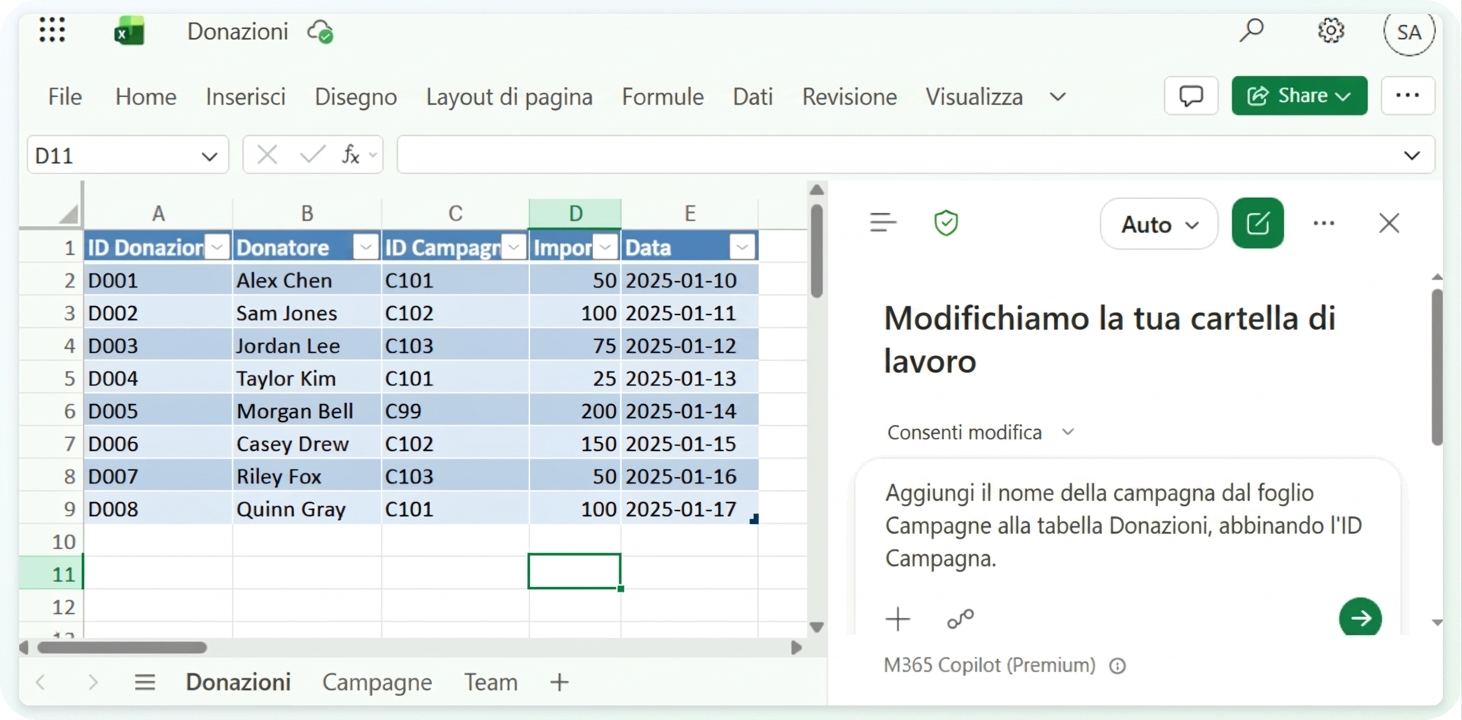Click the spreadsheet vertical scrollbar thumb
This screenshot has width=1462, height=720.
[817, 251]
